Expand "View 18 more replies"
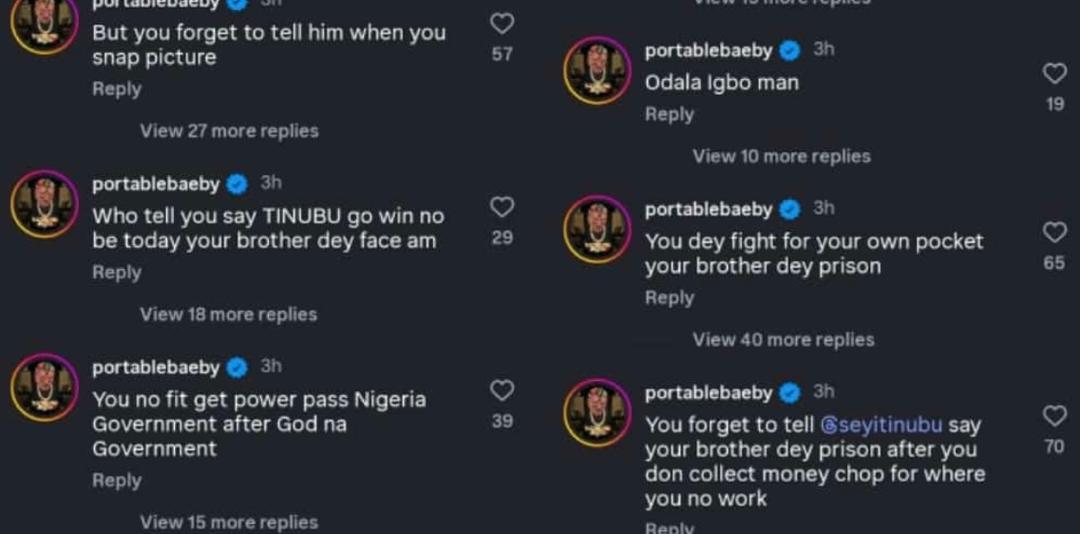The image size is (1080, 534). 228,314
